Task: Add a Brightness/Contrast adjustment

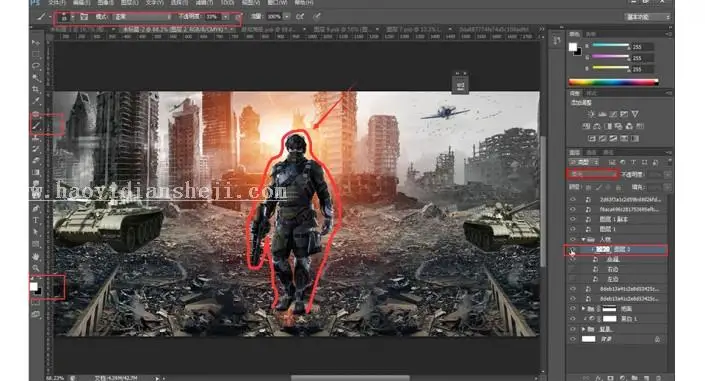Action: click(x=591, y=114)
